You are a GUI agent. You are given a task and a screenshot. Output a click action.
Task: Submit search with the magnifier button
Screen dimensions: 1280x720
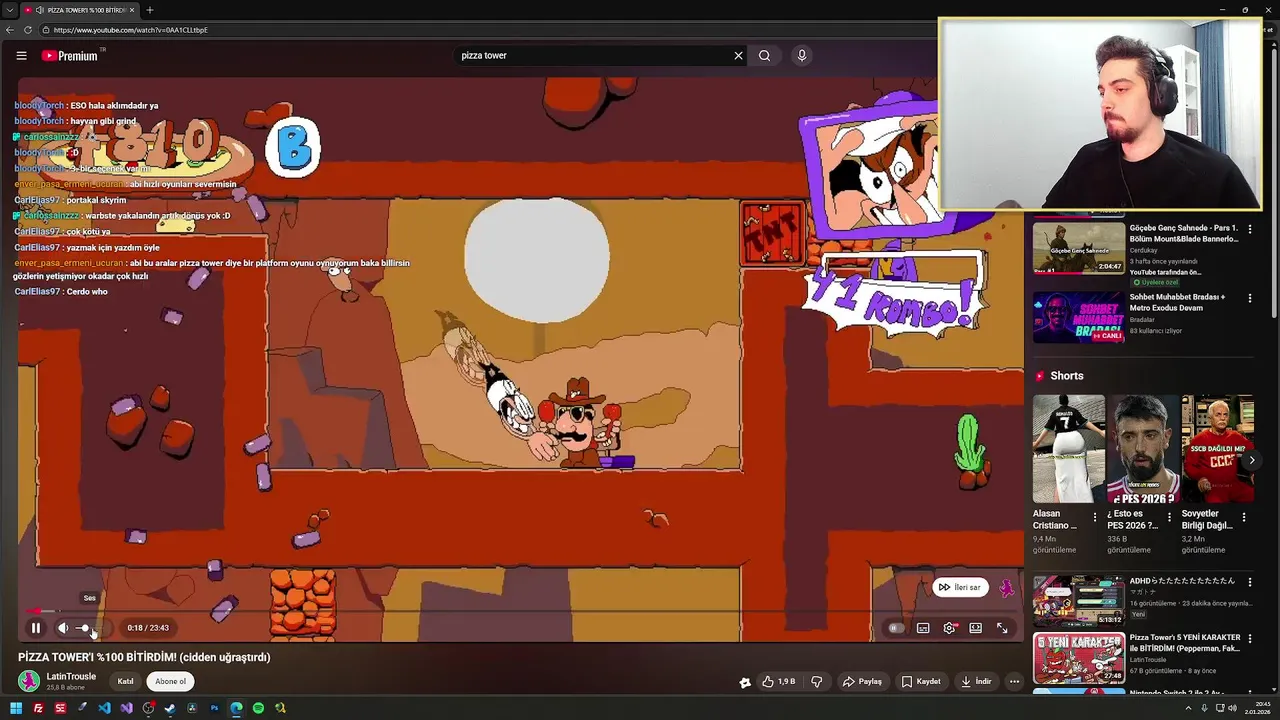pos(764,56)
